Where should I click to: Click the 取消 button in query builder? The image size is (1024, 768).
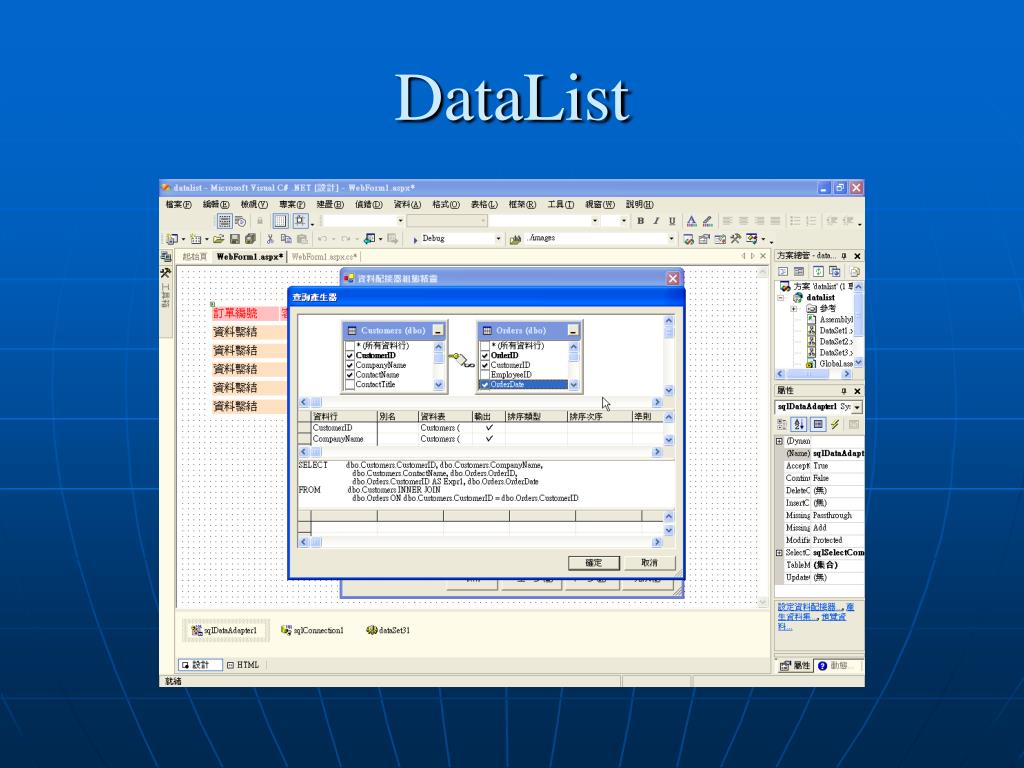(x=649, y=562)
